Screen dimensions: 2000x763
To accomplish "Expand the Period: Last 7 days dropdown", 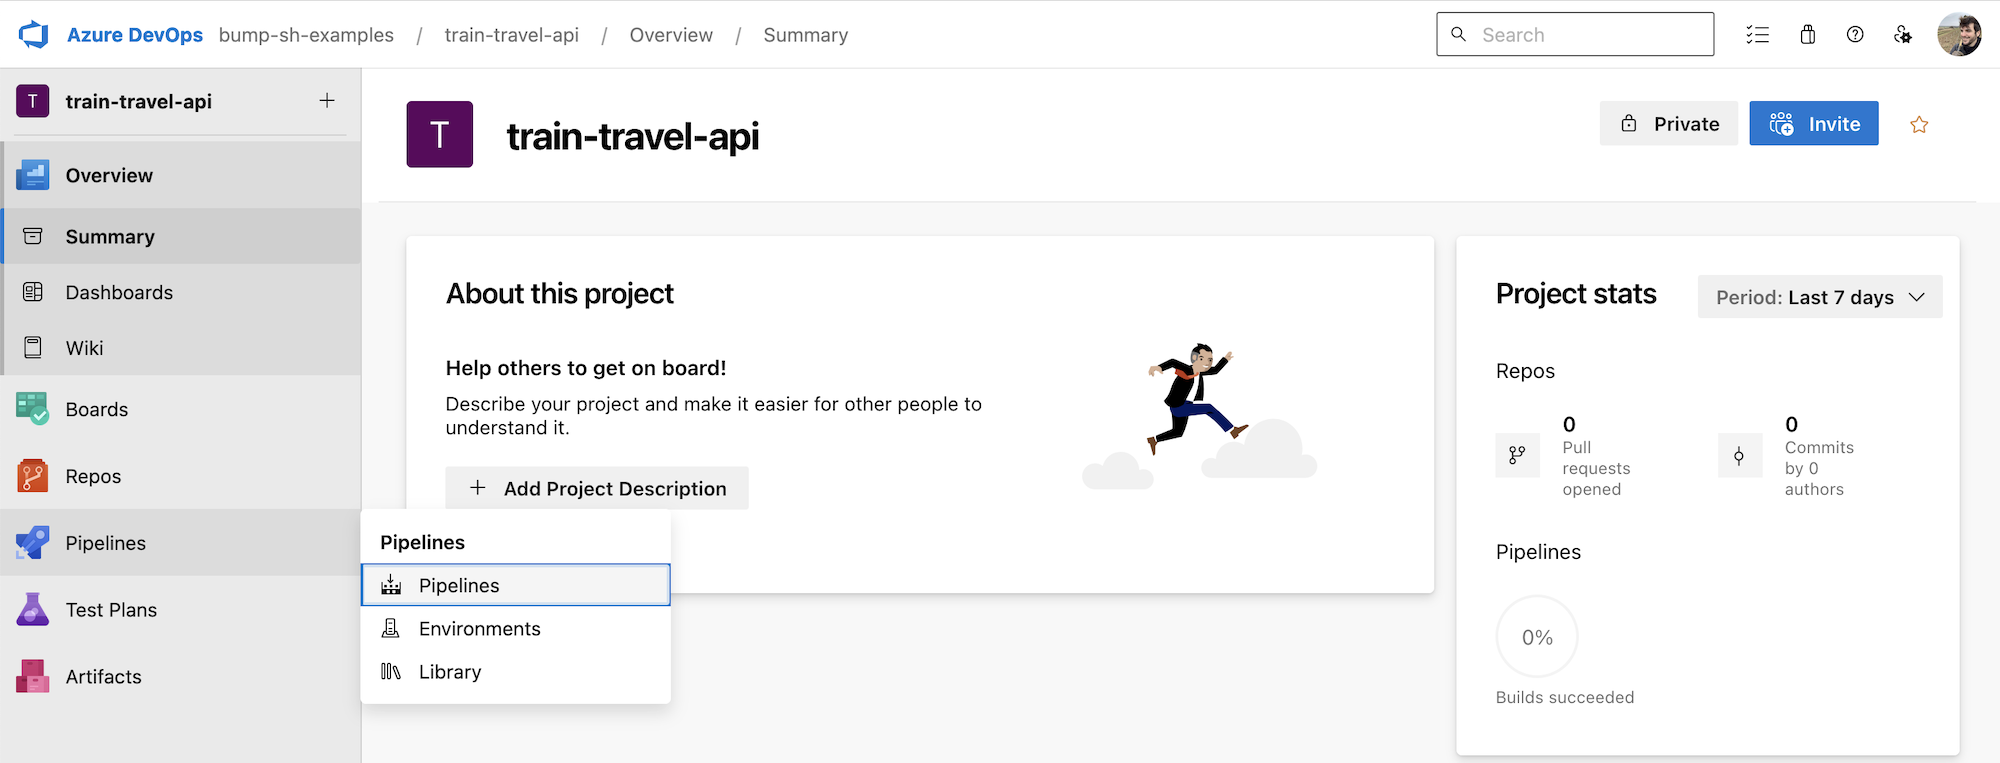I will pyautogui.click(x=1819, y=297).
